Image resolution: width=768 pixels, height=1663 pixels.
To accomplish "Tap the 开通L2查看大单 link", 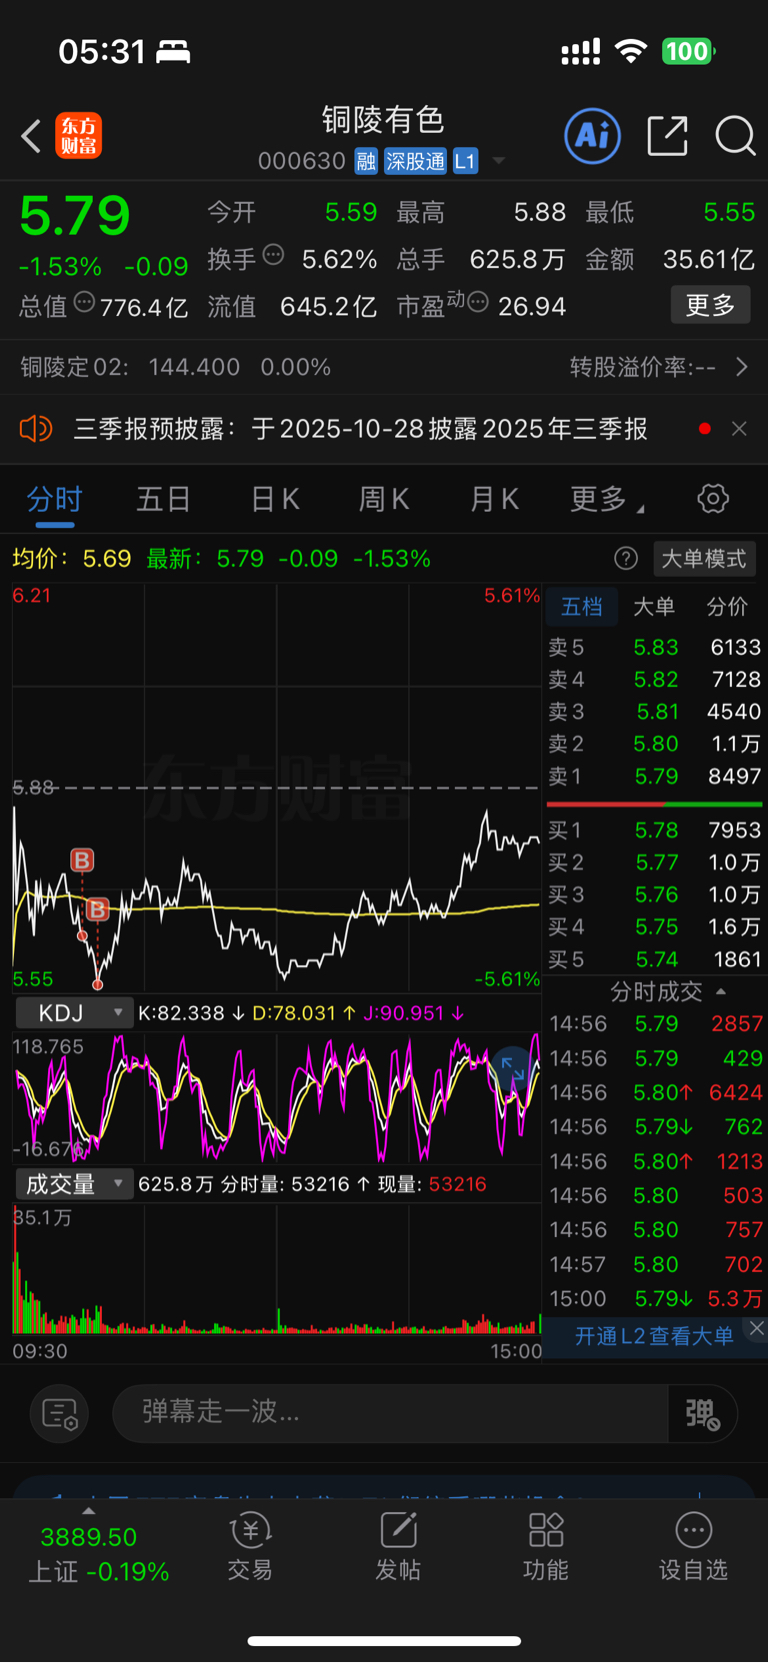I will click(x=654, y=1336).
